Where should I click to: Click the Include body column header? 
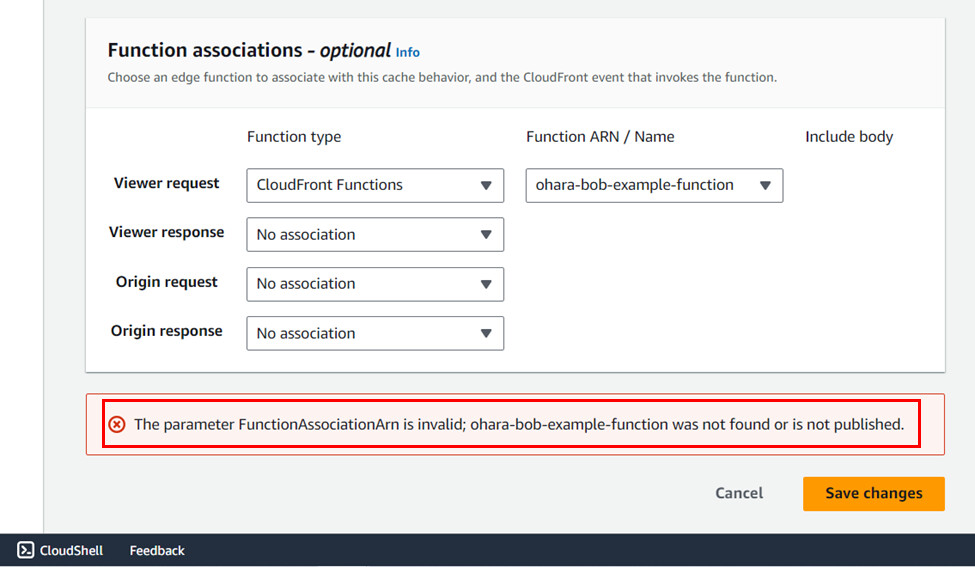[x=849, y=137]
